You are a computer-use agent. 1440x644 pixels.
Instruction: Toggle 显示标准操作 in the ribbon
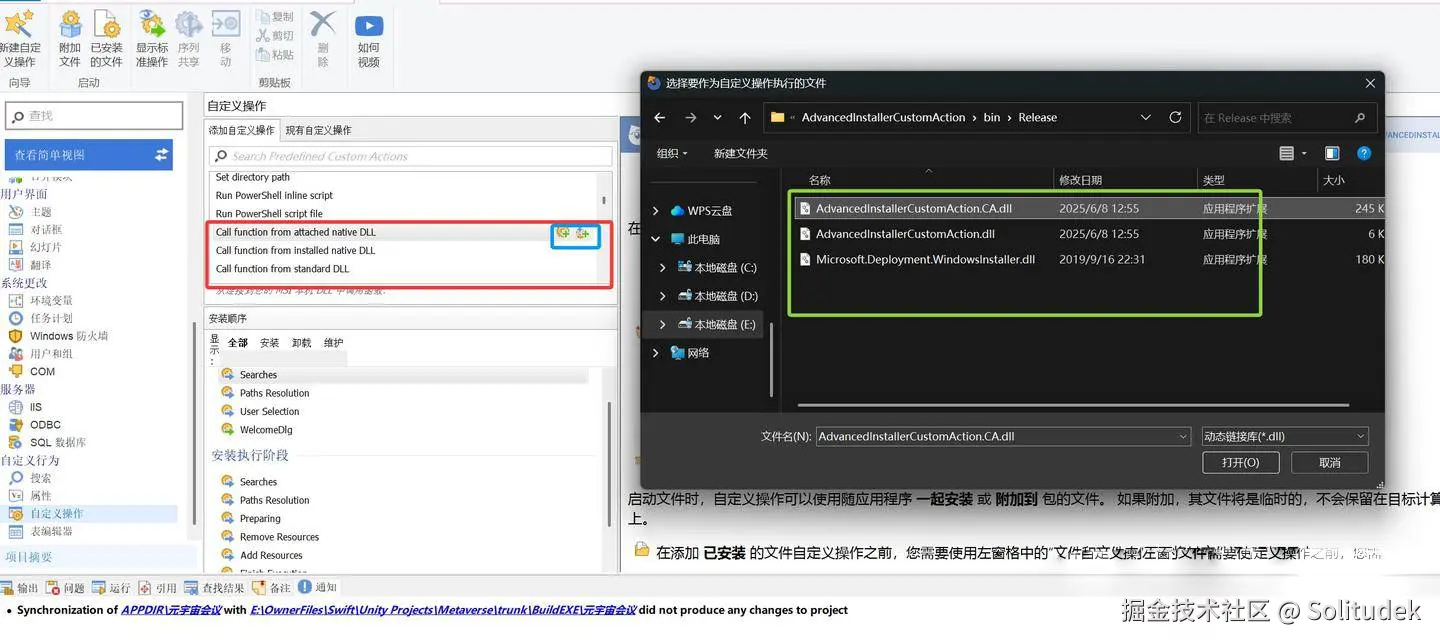pos(152,38)
